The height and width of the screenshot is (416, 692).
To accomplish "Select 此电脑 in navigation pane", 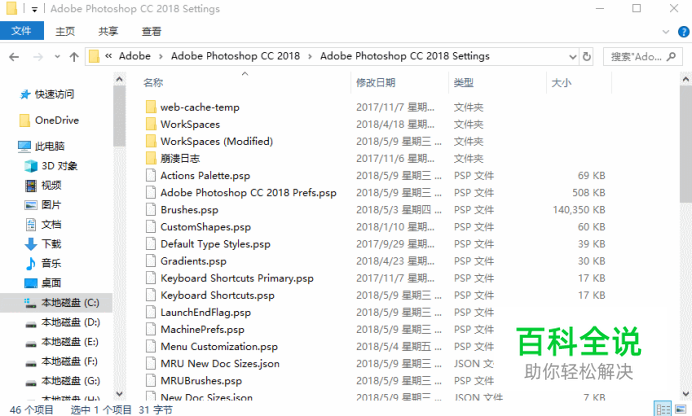I will point(49,146).
